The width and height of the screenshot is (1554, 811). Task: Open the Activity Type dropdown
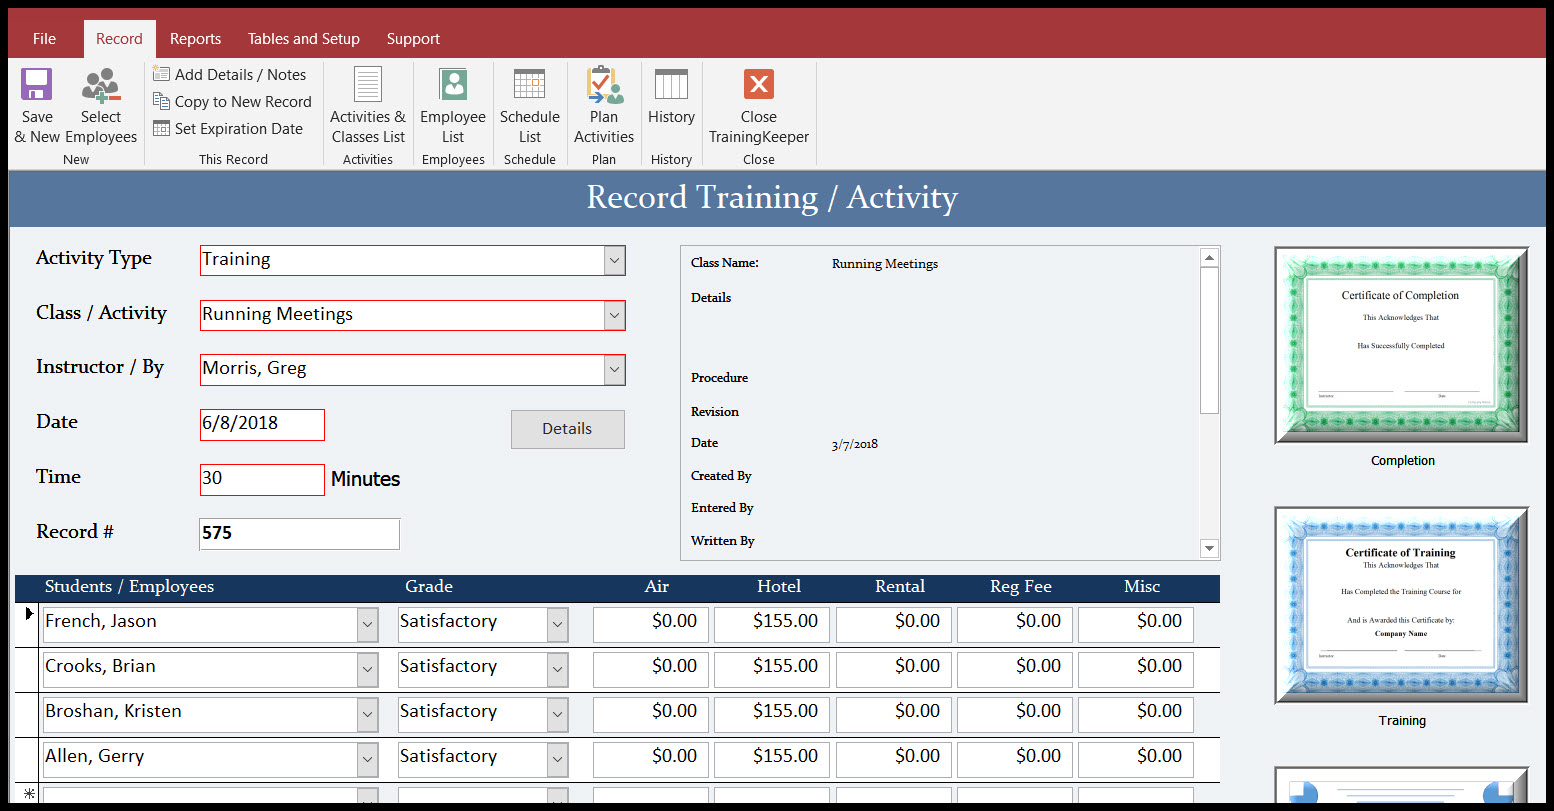coord(614,260)
